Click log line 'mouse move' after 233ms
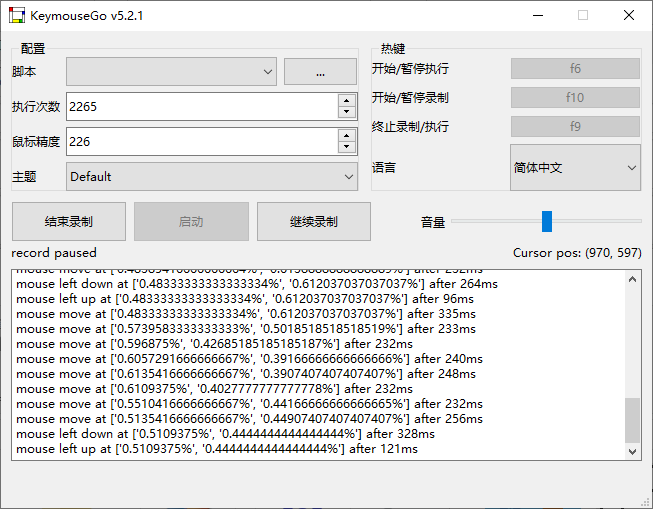The image size is (653, 509). 246,329
